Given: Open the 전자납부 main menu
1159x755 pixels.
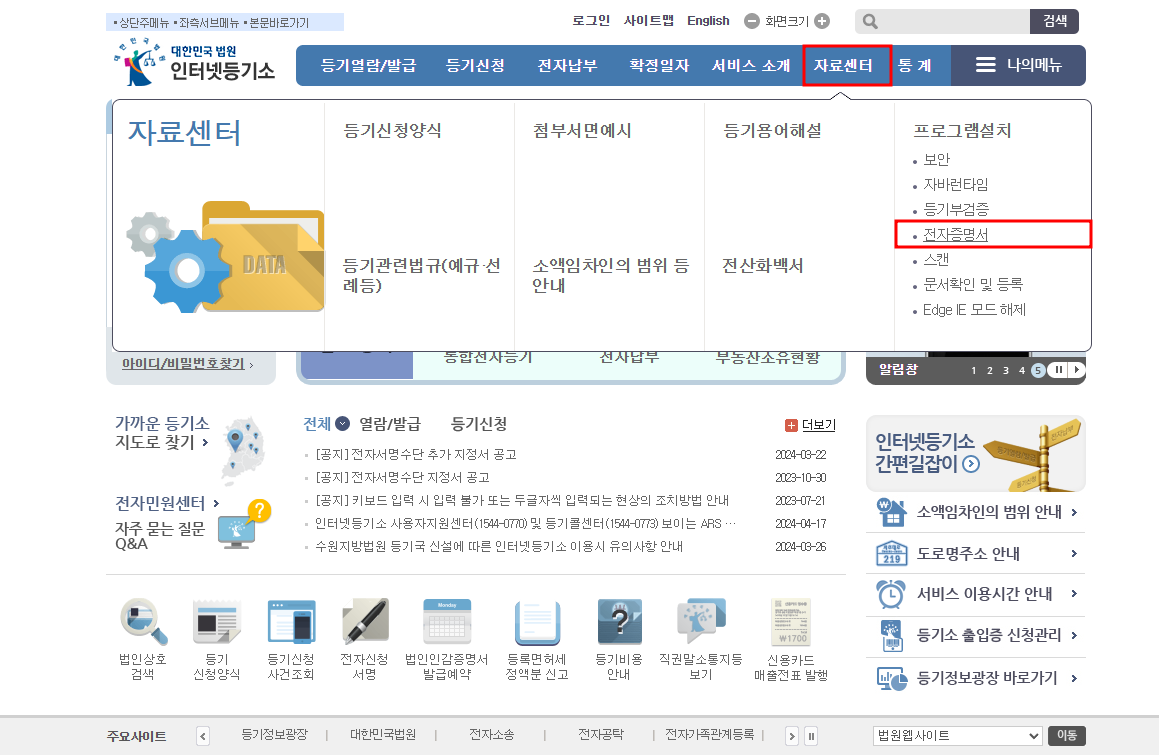Looking at the screenshot, I should pyautogui.click(x=567, y=65).
